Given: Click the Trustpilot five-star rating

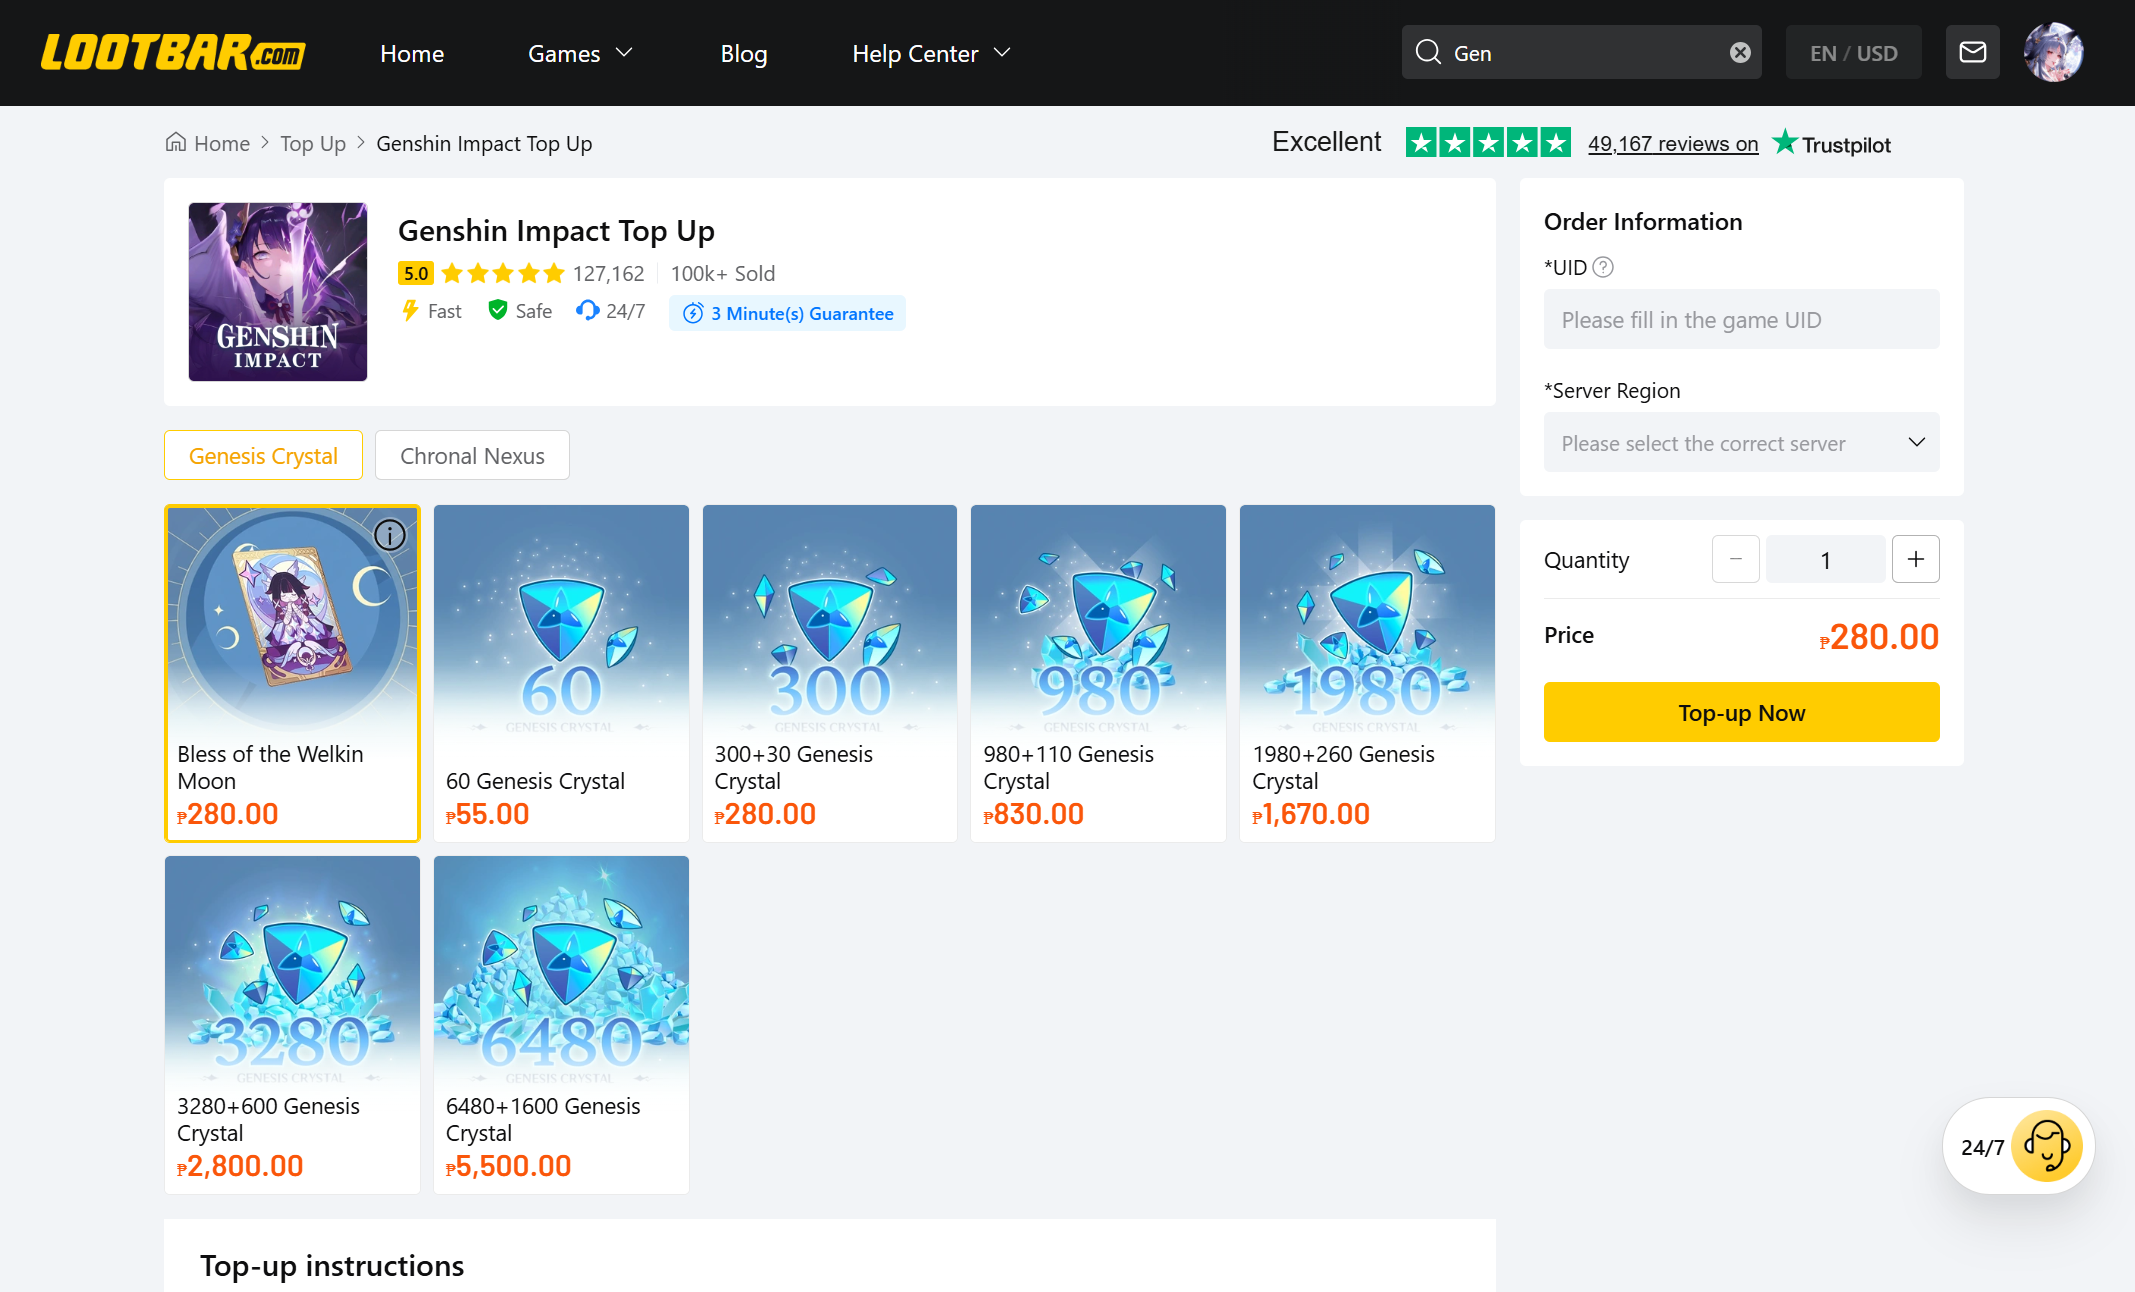Looking at the screenshot, I should coord(1488,143).
